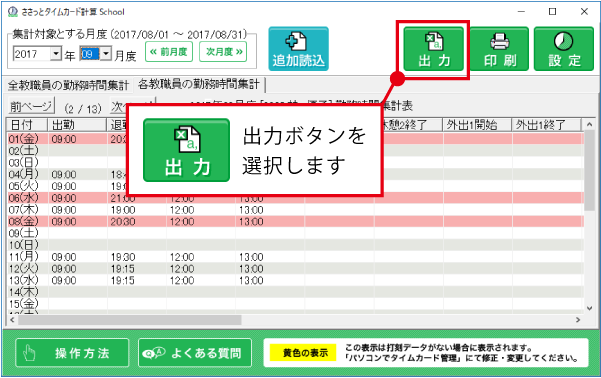Select the 10(日) date row

[296, 245]
